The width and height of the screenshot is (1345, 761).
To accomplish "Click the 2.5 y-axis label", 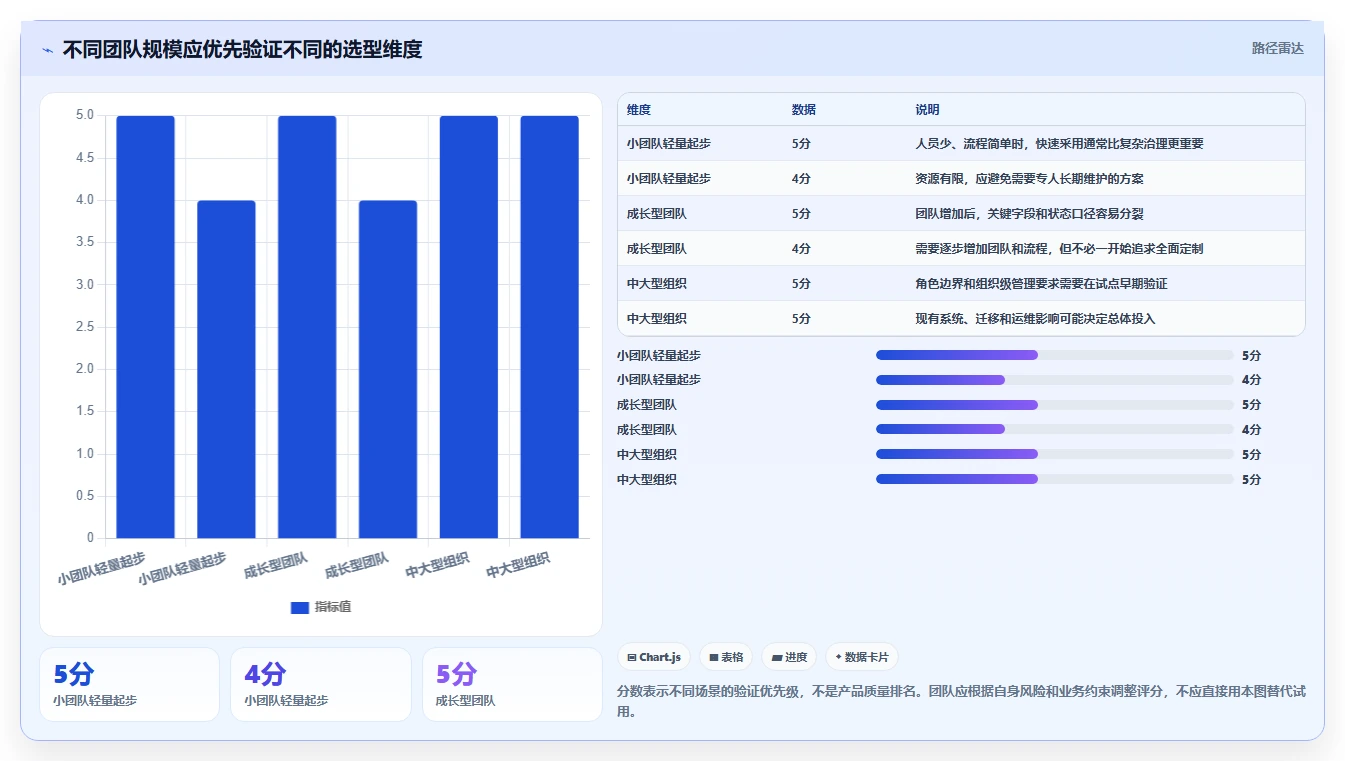I will point(85,327).
